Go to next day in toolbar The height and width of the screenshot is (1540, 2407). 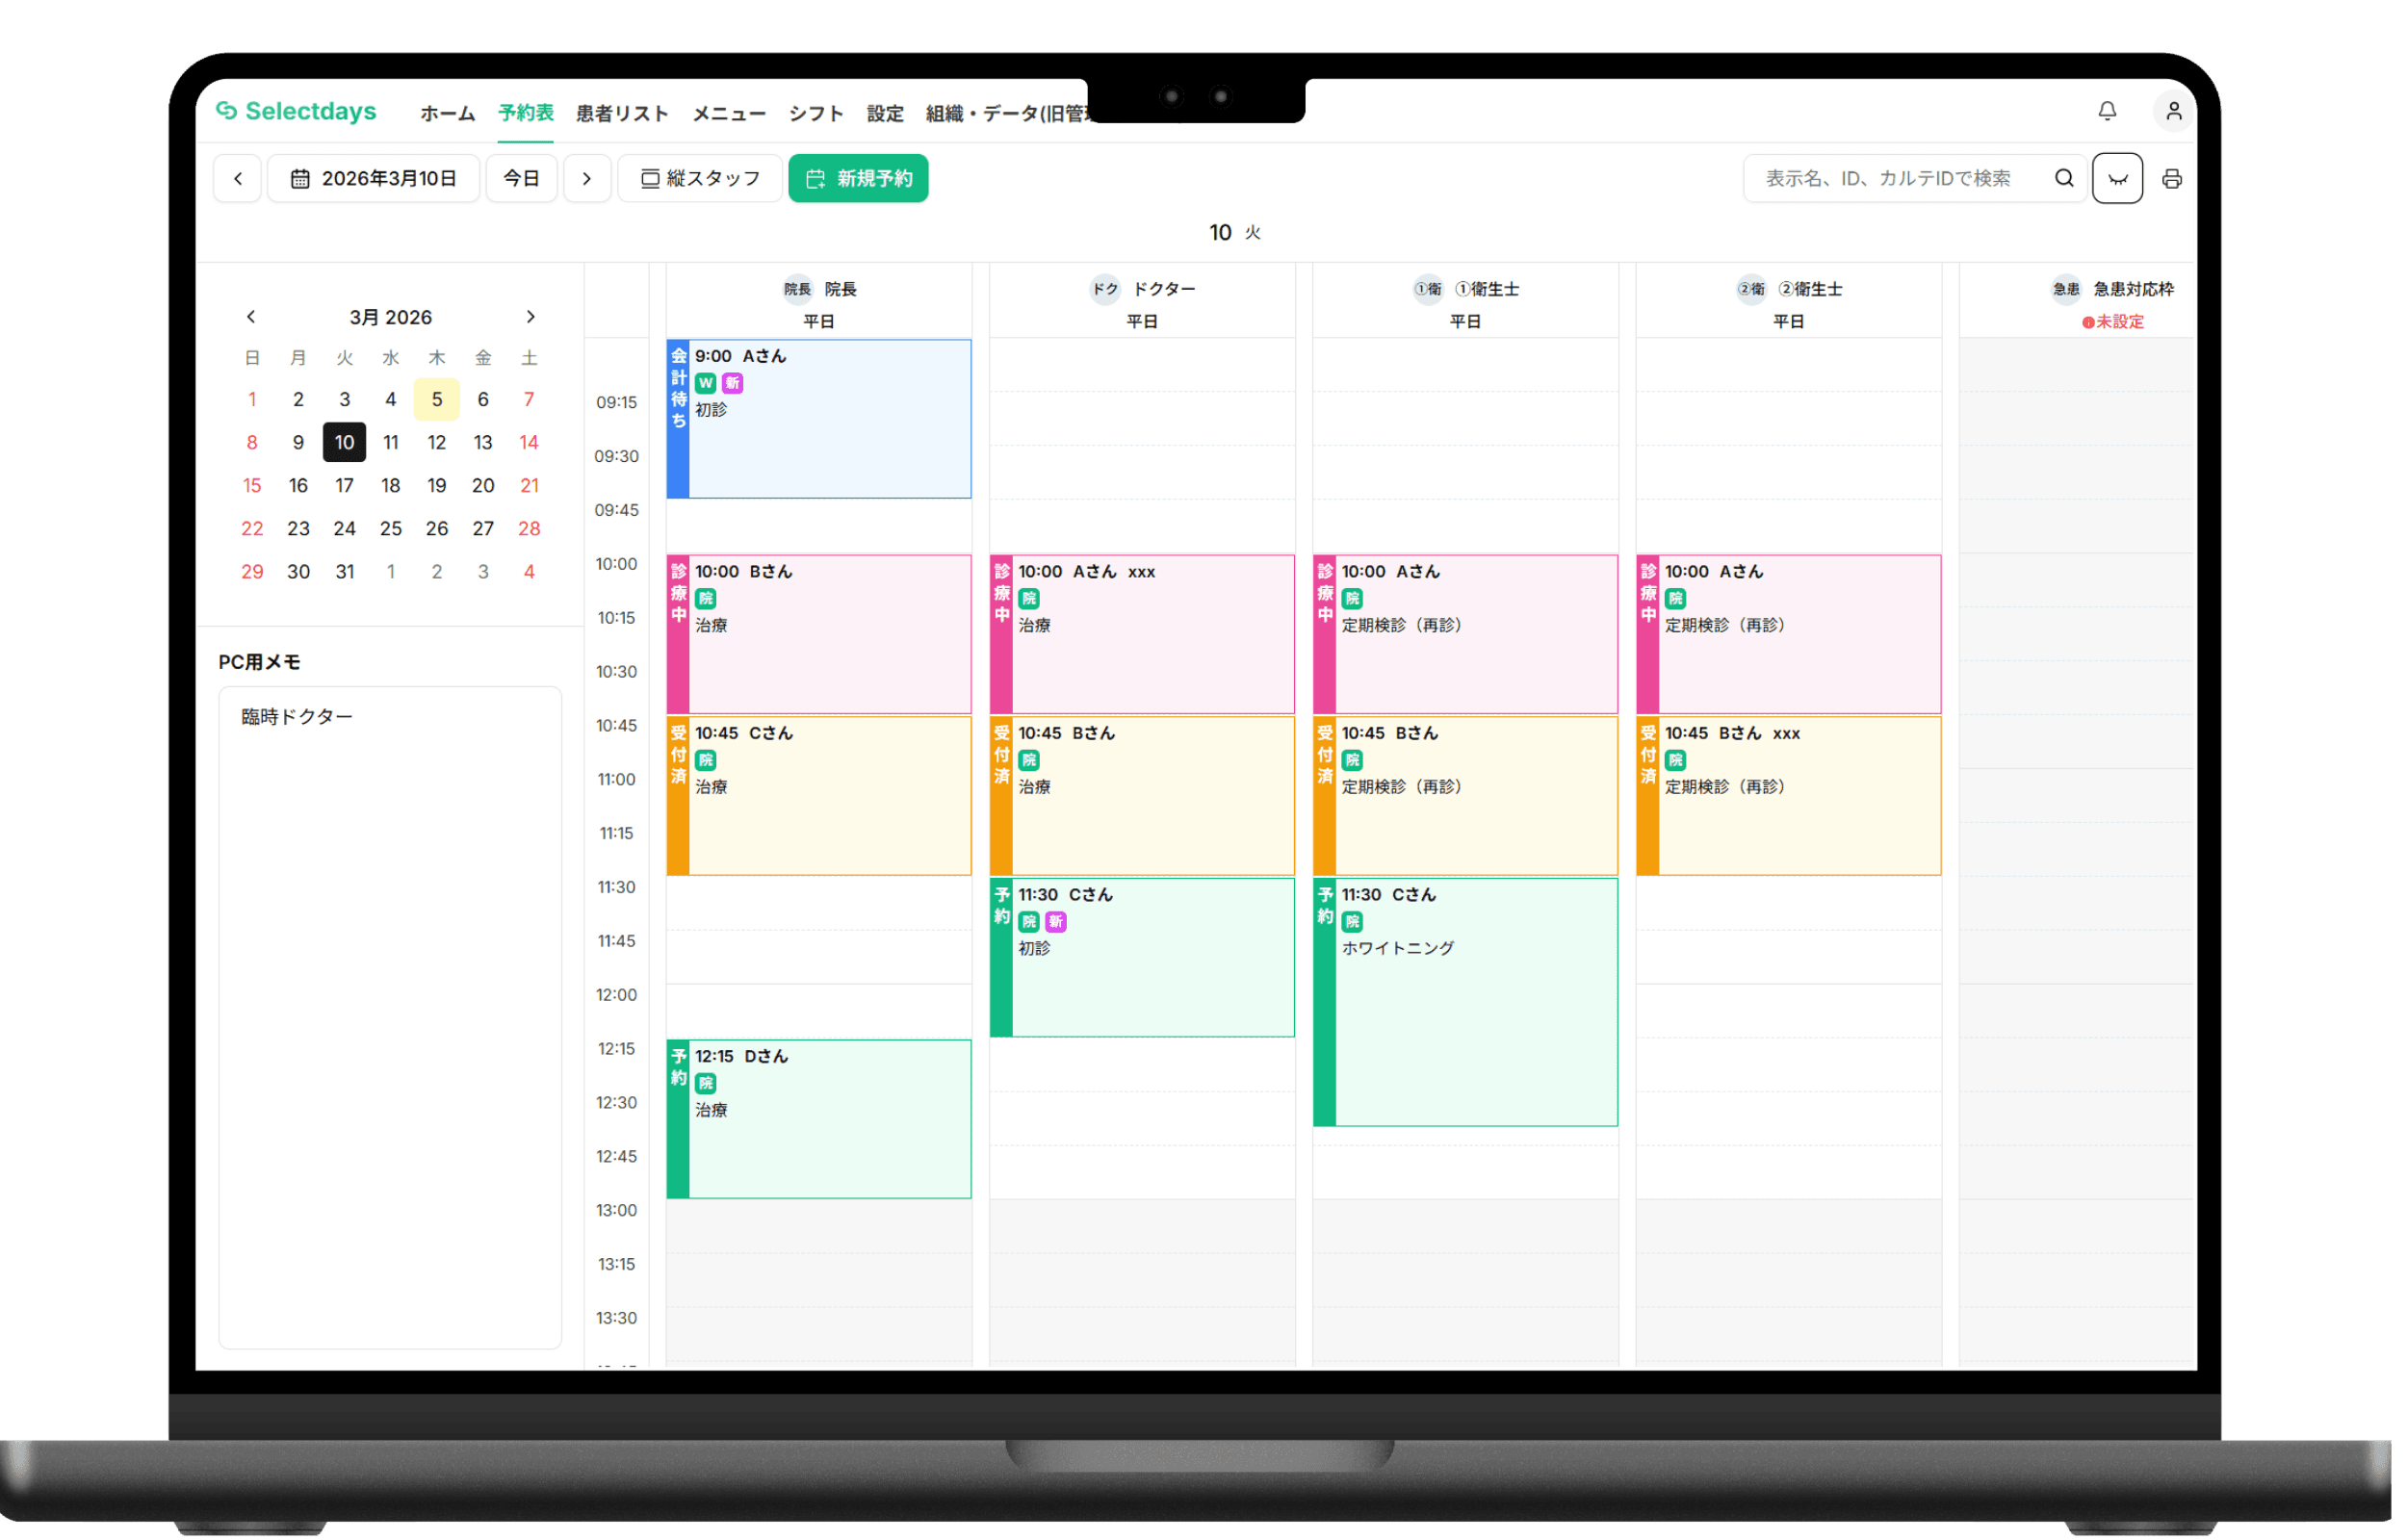(588, 179)
